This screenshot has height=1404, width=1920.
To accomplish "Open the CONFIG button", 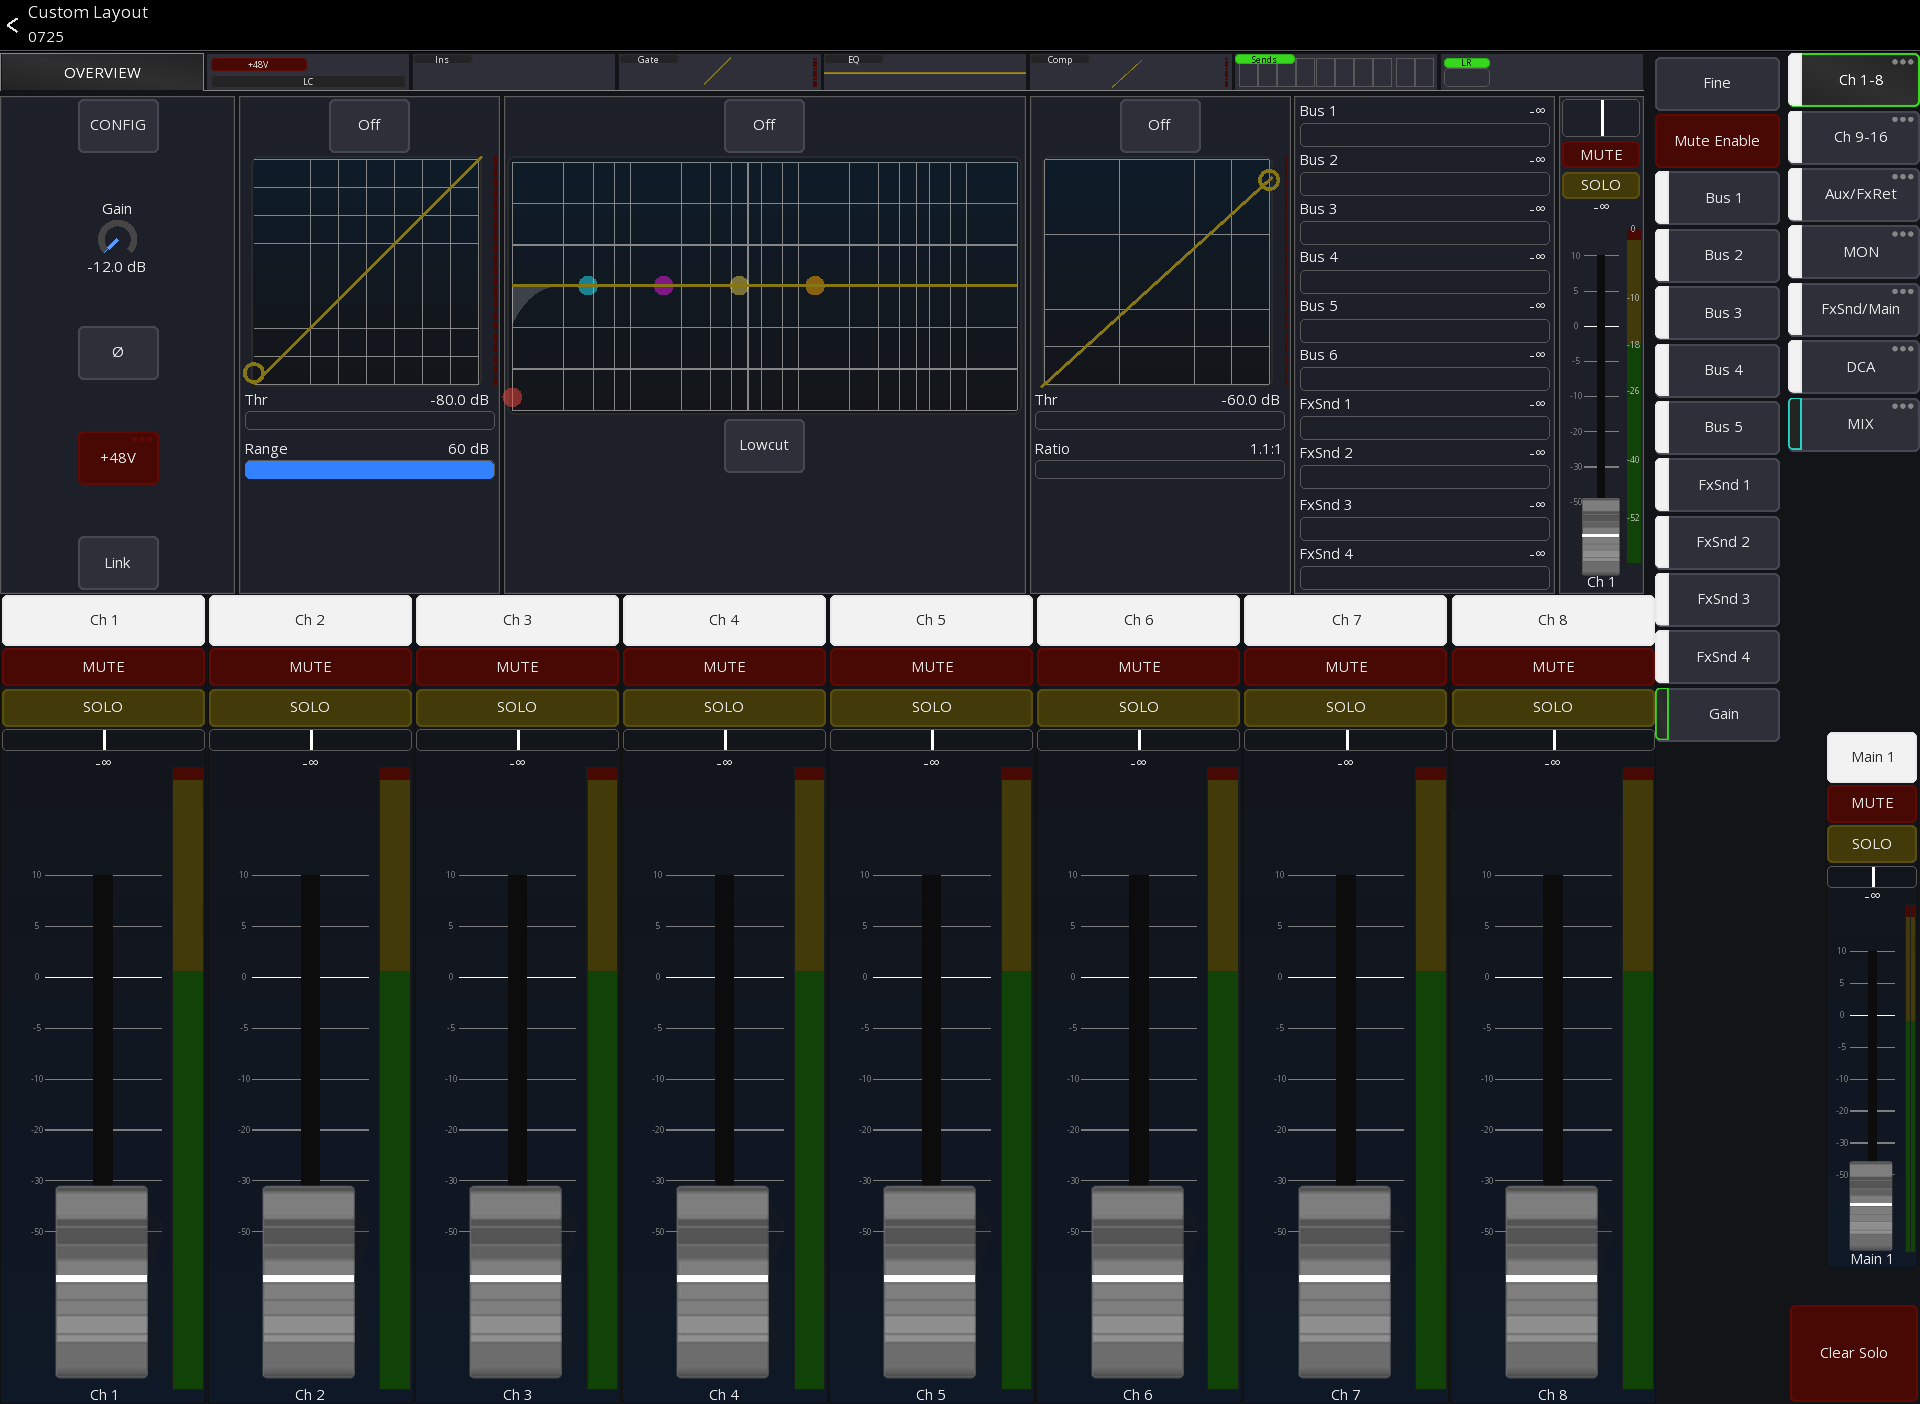I will pyautogui.click(x=118, y=125).
